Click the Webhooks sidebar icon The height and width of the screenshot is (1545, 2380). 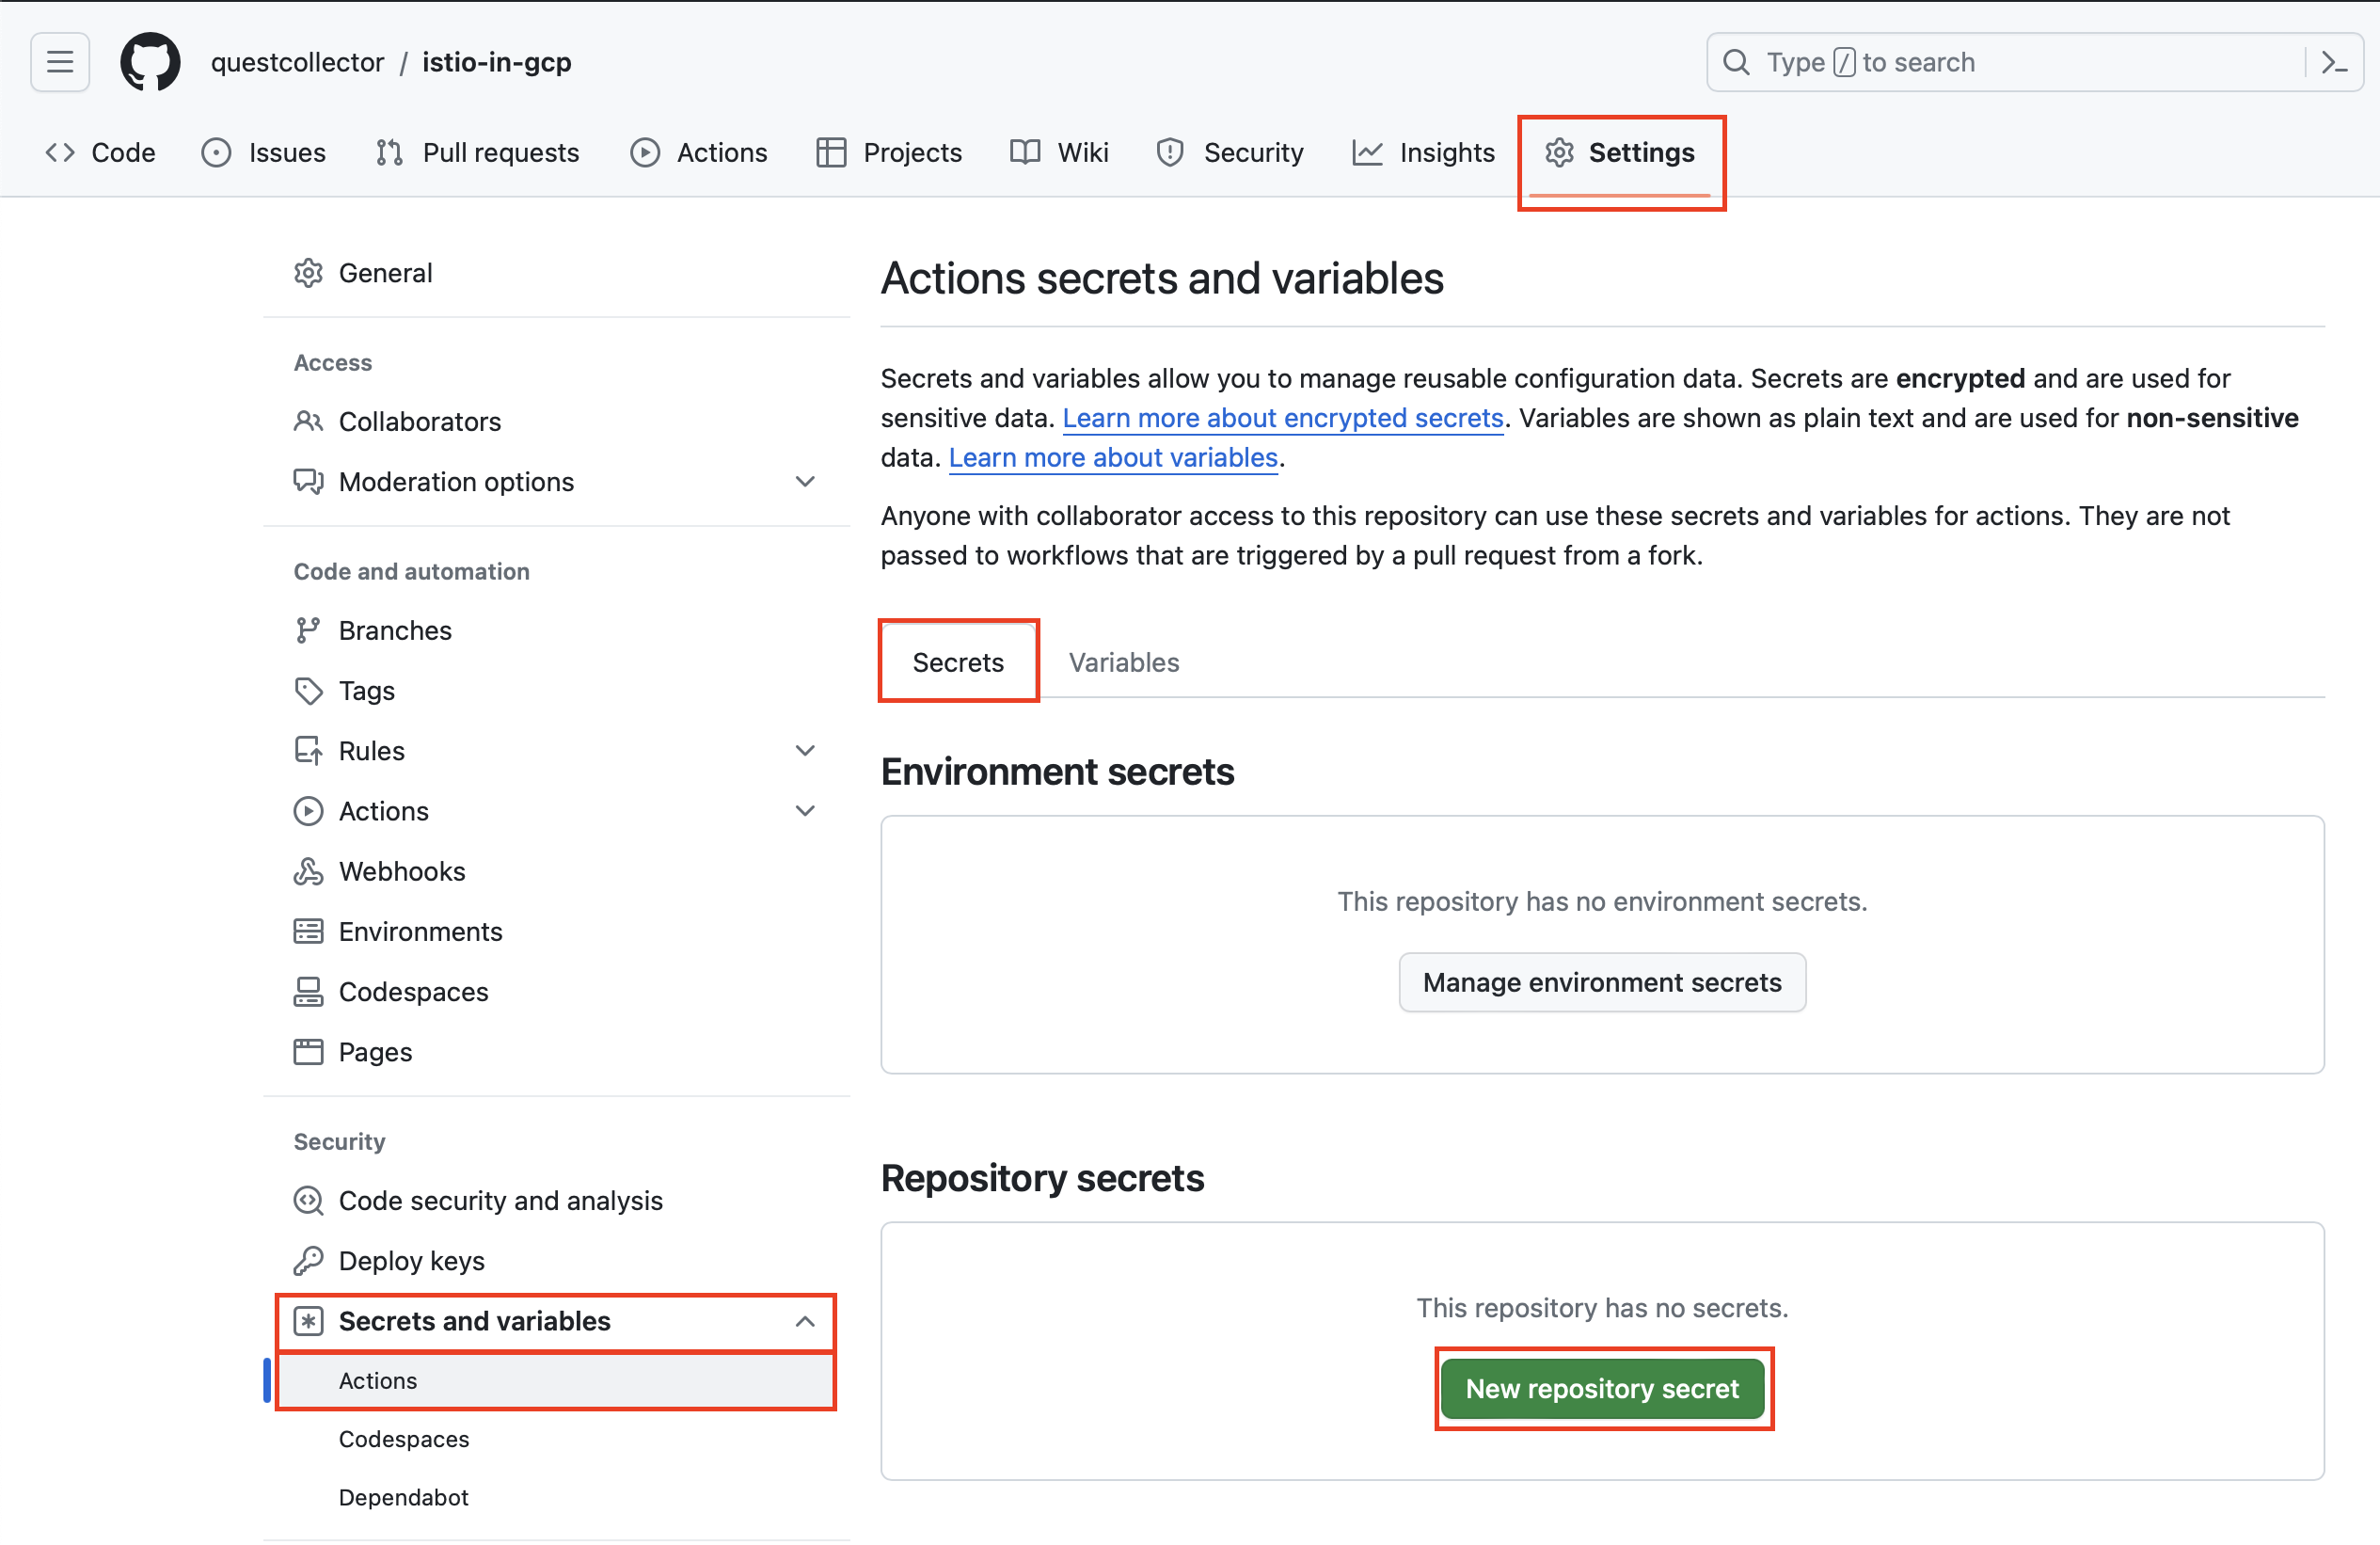tap(308, 871)
